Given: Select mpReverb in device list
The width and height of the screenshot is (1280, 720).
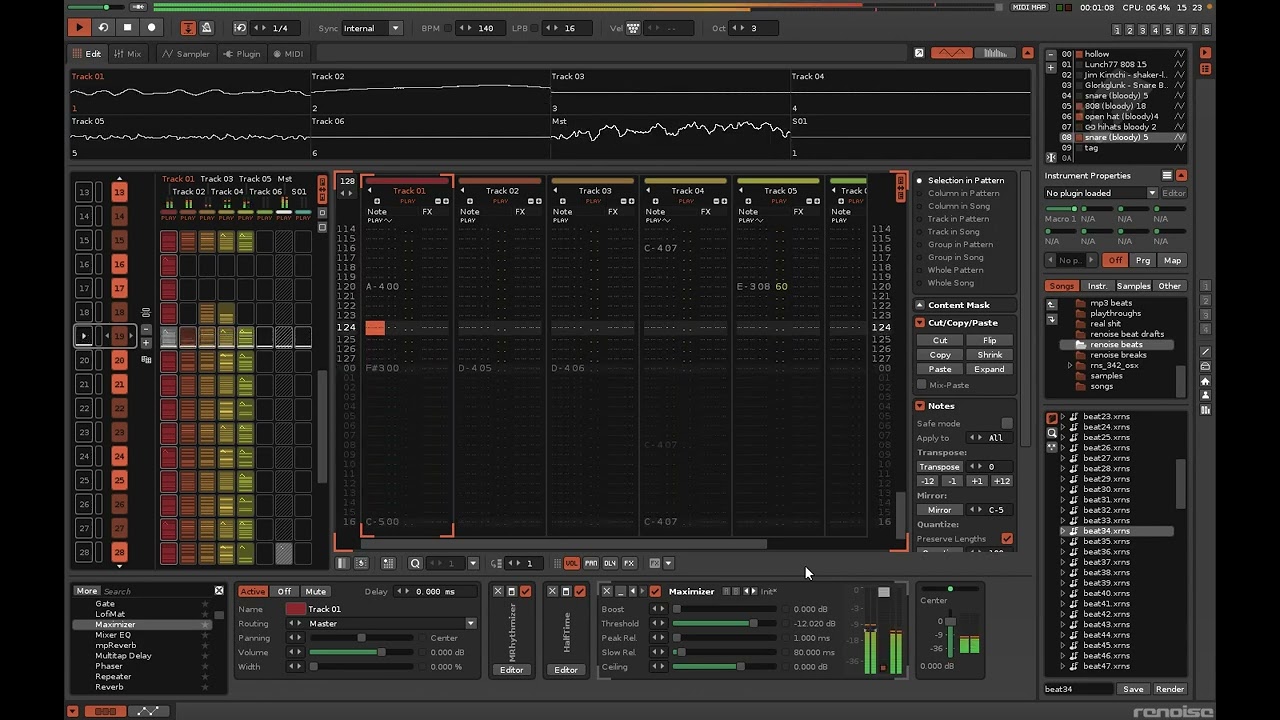Looking at the screenshot, I should click(115, 645).
